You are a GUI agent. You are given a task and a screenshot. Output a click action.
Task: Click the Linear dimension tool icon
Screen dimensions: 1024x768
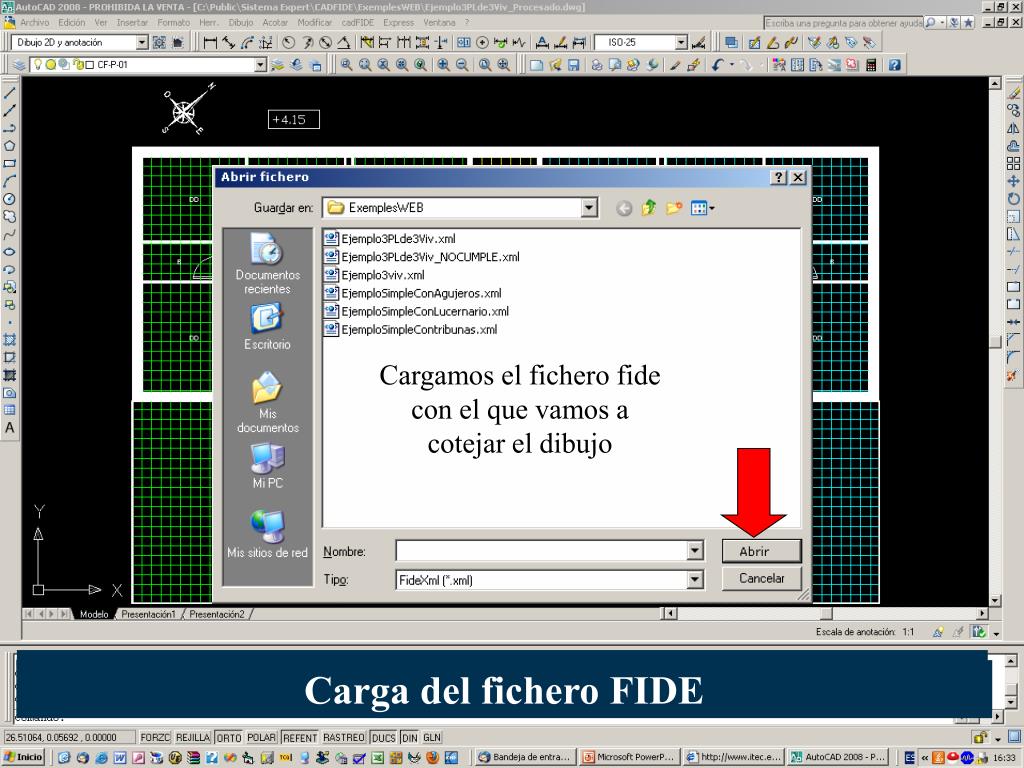point(210,43)
